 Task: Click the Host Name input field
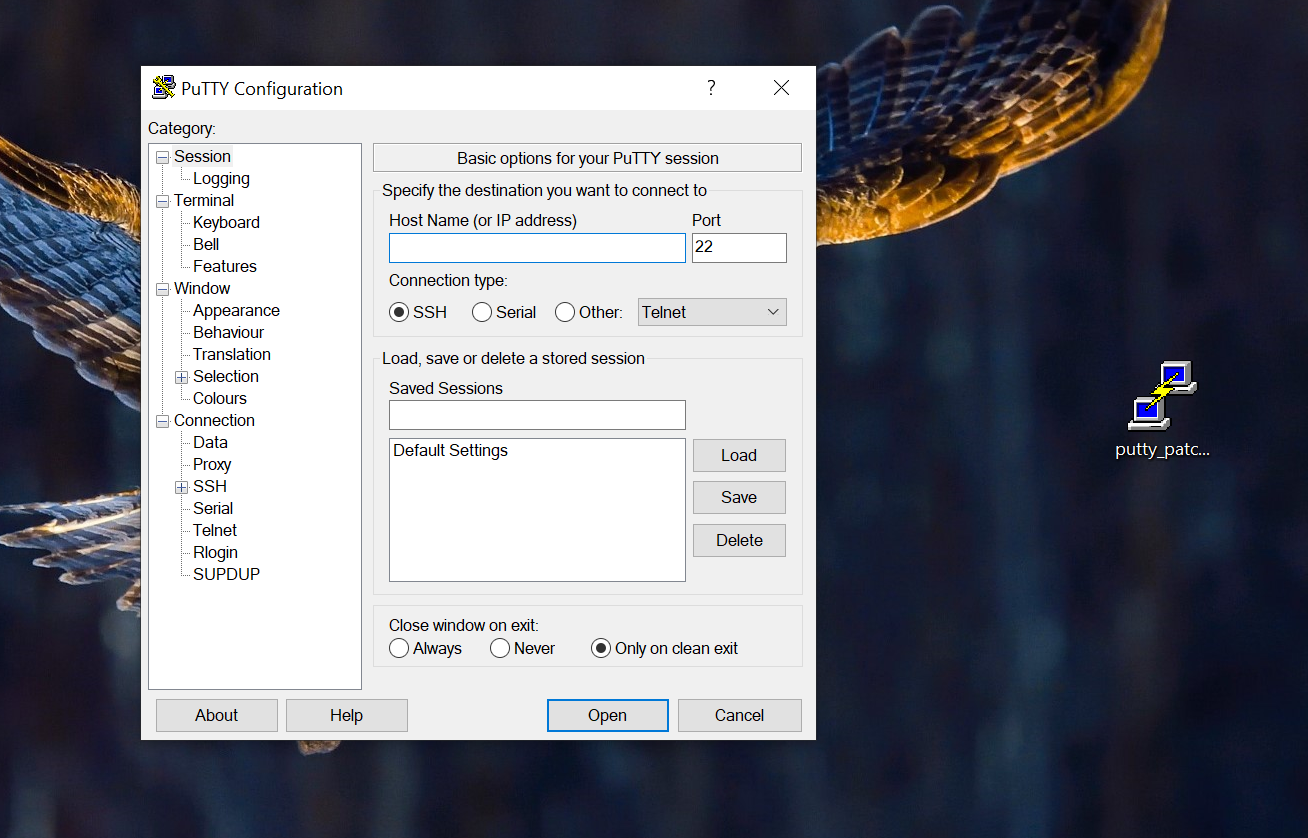tap(537, 248)
